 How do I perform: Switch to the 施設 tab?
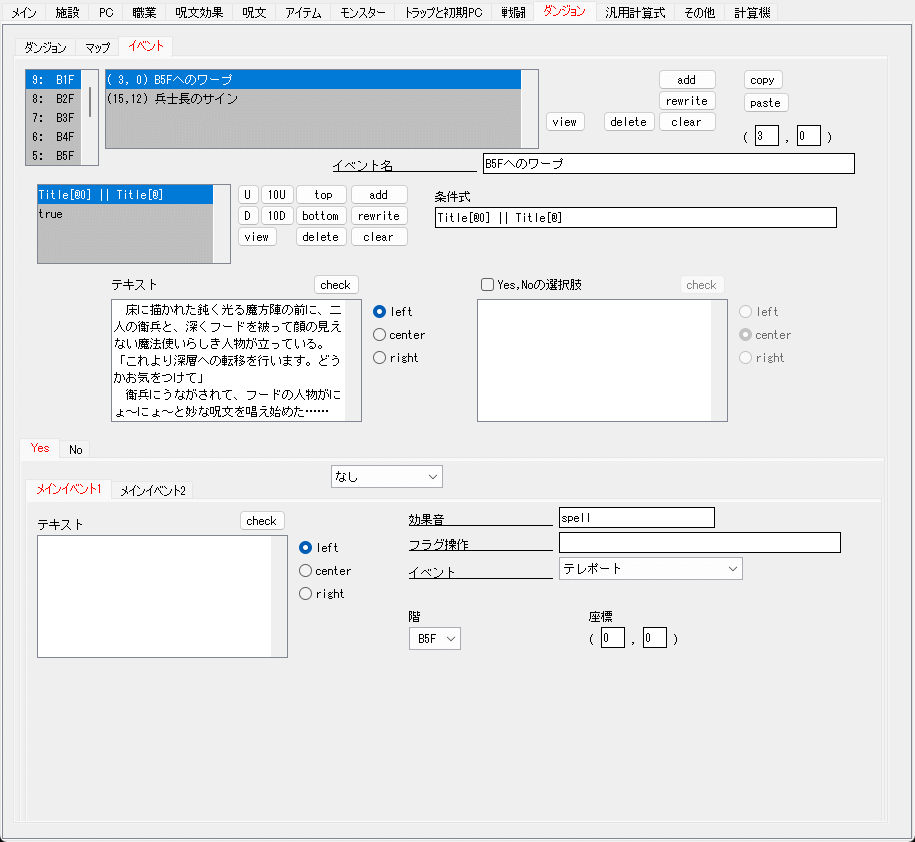click(x=67, y=12)
